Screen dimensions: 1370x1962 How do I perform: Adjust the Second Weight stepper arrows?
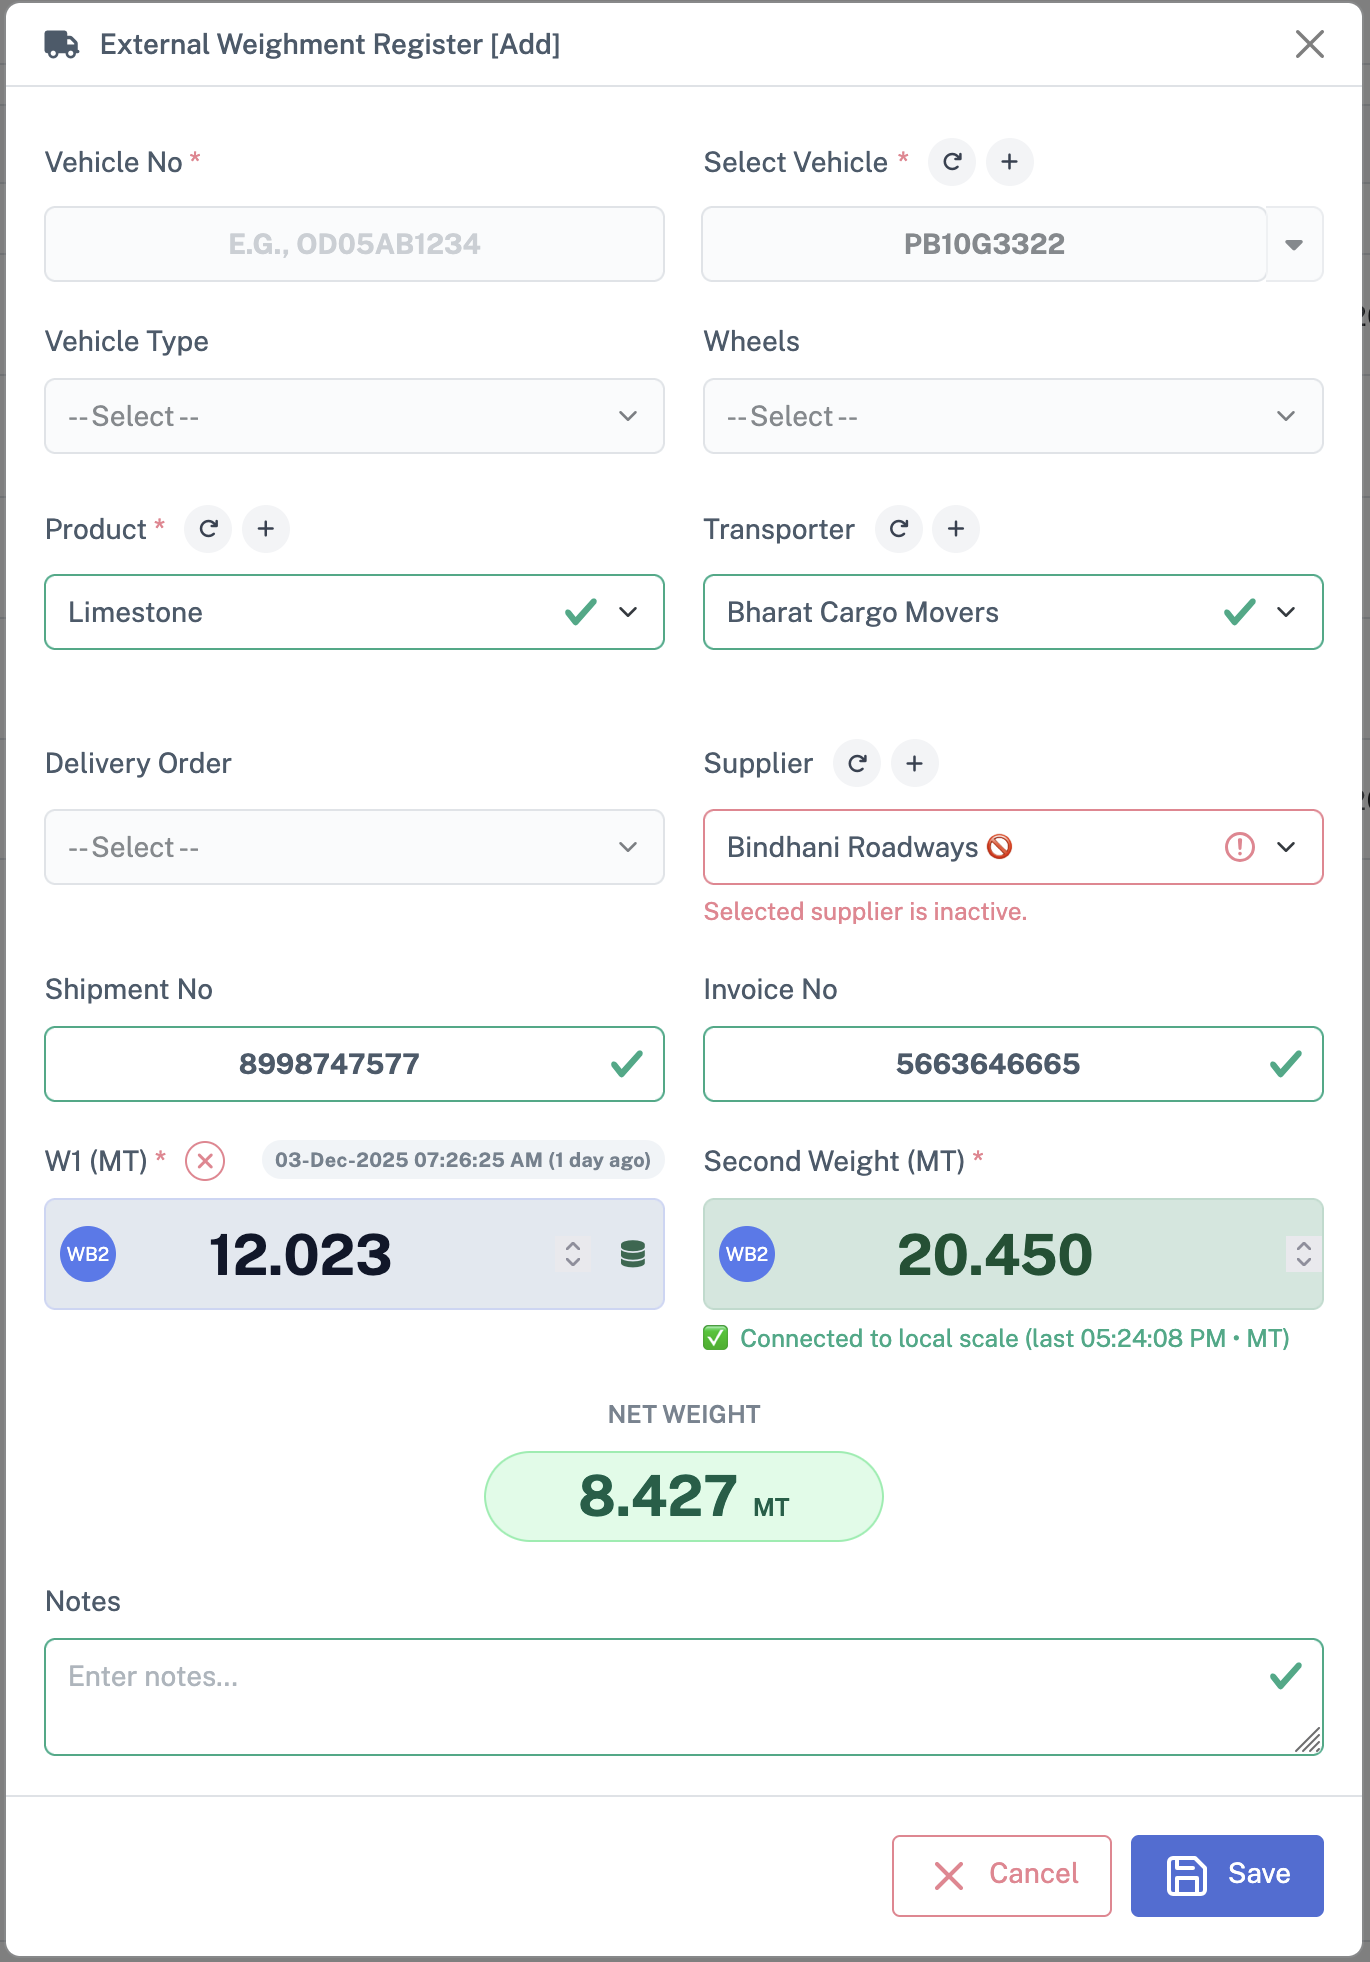pyautogui.click(x=1303, y=1254)
